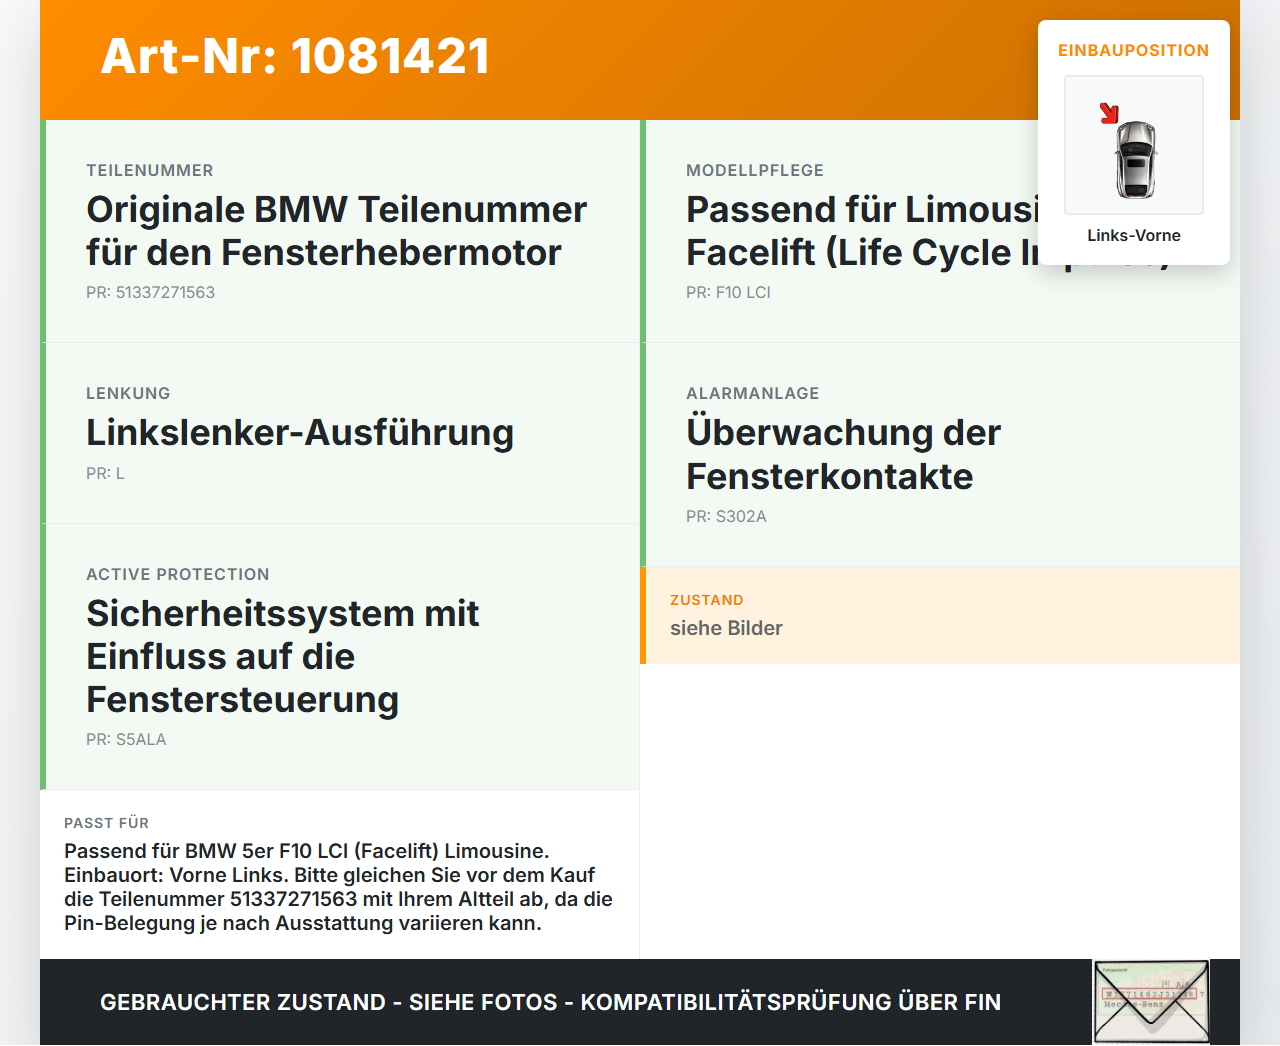The height and width of the screenshot is (1046, 1280).
Task: Click the Art-Nr: 1081421 heading
Action: [295, 56]
